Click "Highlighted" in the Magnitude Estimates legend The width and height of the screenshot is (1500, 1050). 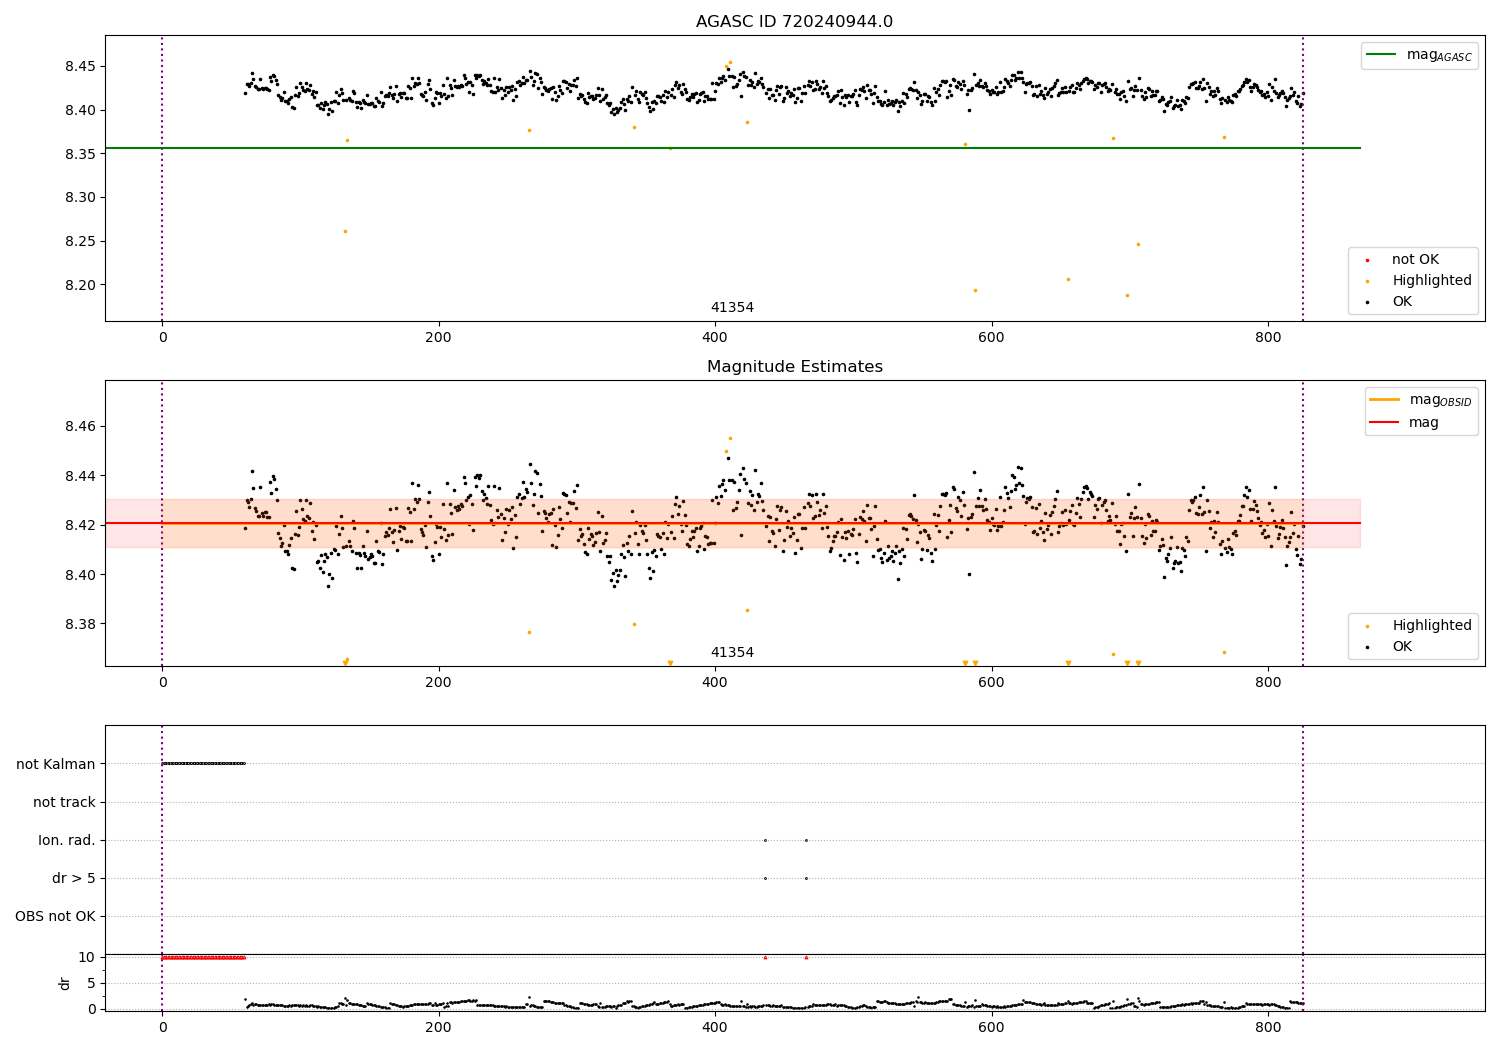click(x=1432, y=626)
